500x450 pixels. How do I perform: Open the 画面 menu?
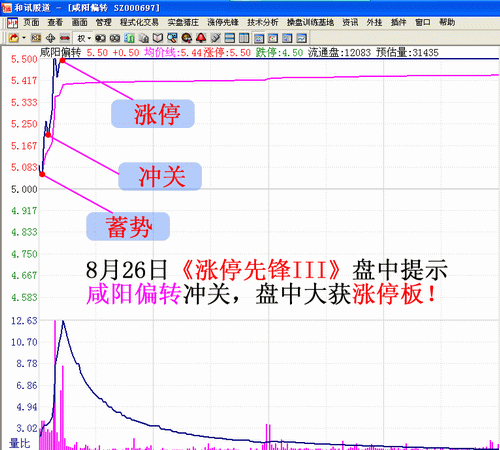[80, 22]
